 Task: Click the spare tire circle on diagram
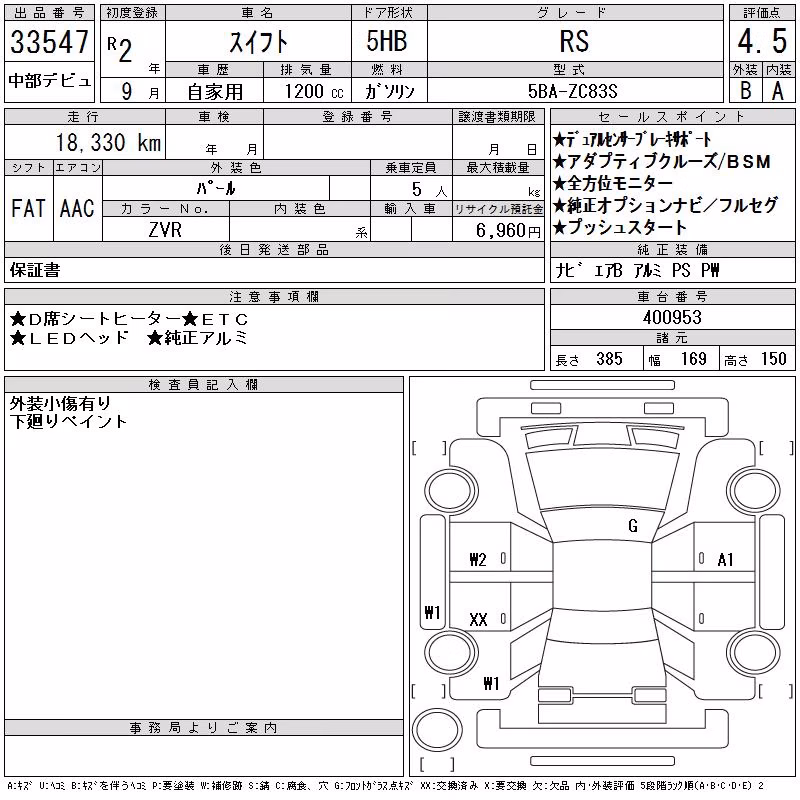[x=437, y=729]
